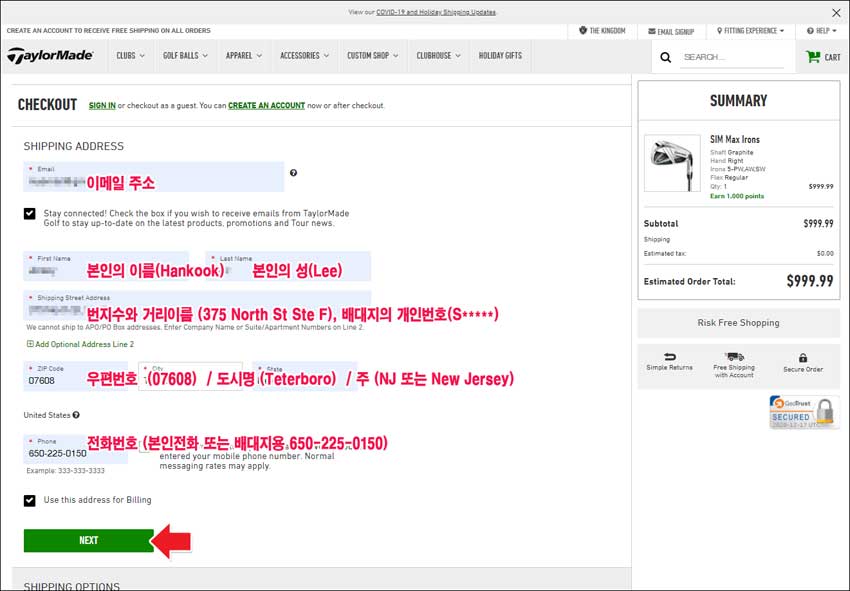
Task: Click the Simple Returns arrow icon
Action: tap(669, 357)
